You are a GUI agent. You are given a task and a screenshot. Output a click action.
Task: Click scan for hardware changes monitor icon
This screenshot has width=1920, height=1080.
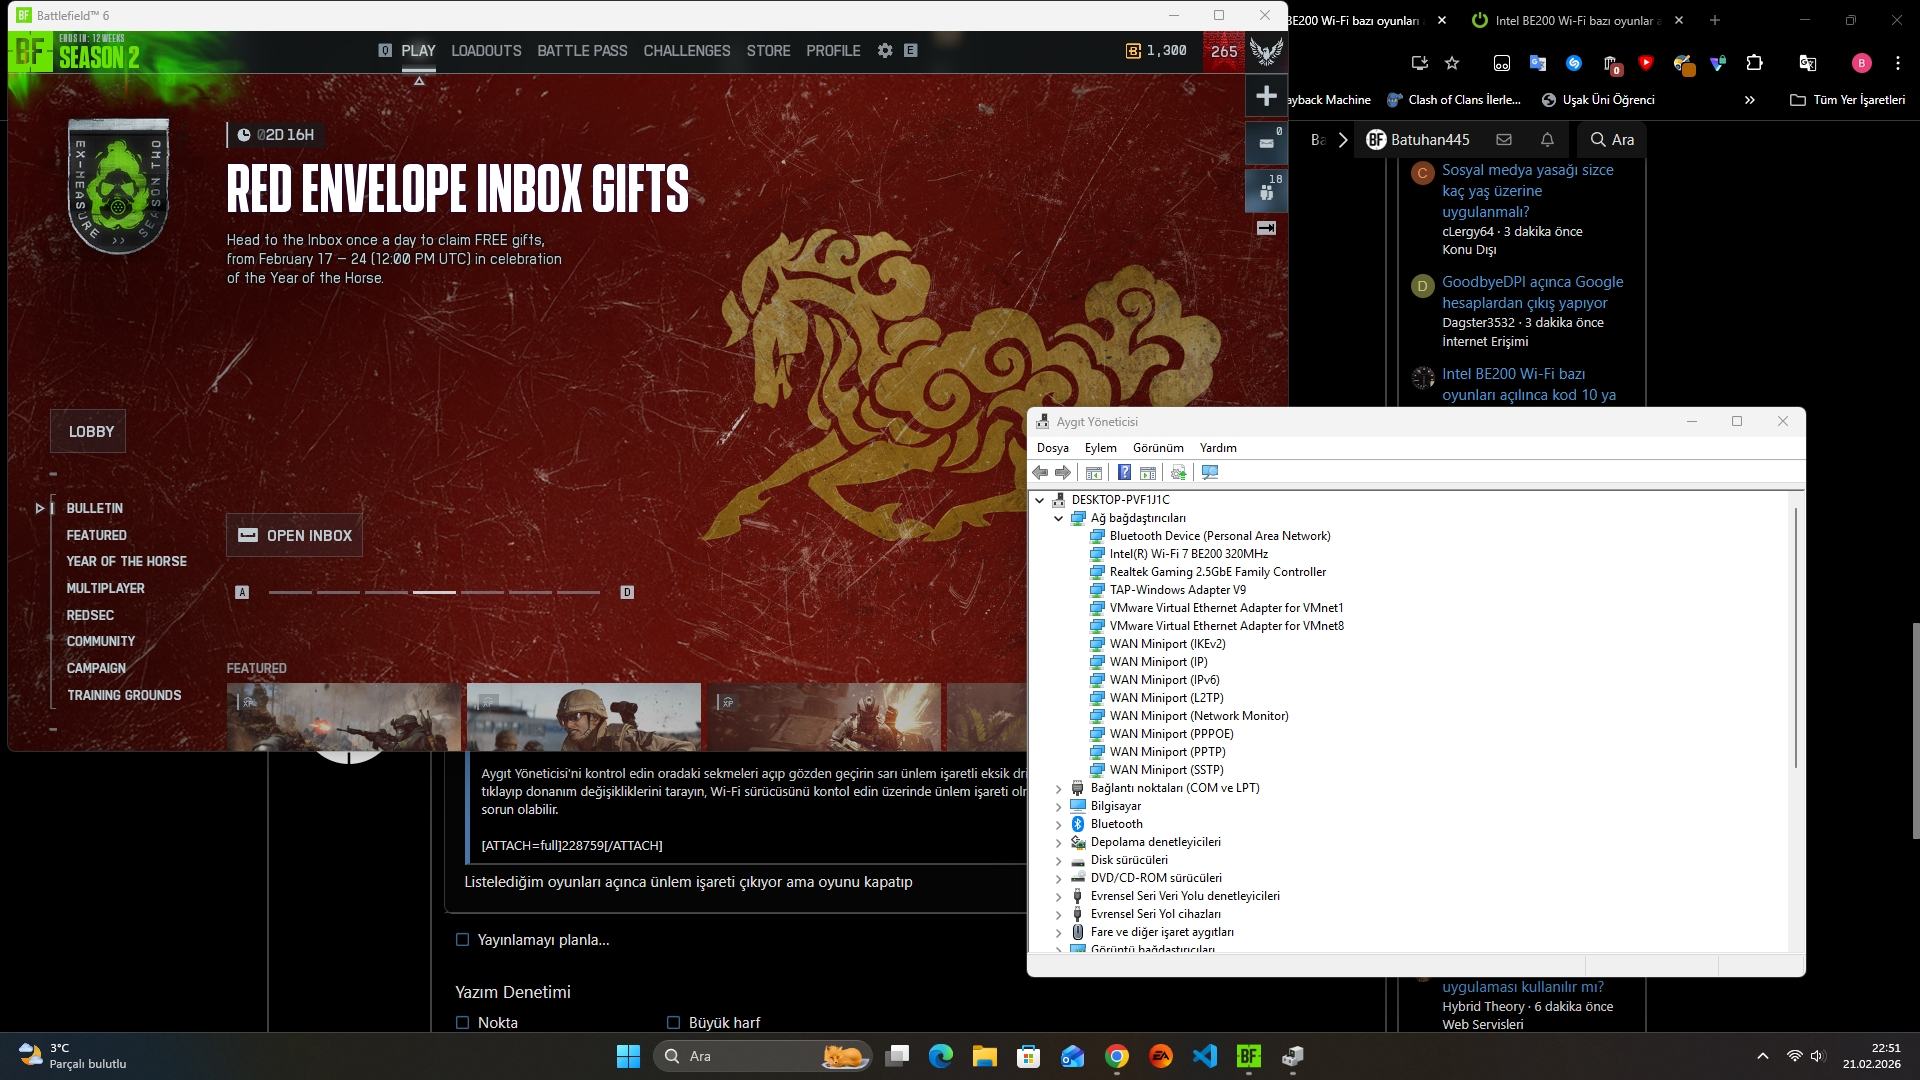(x=1210, y=473)
